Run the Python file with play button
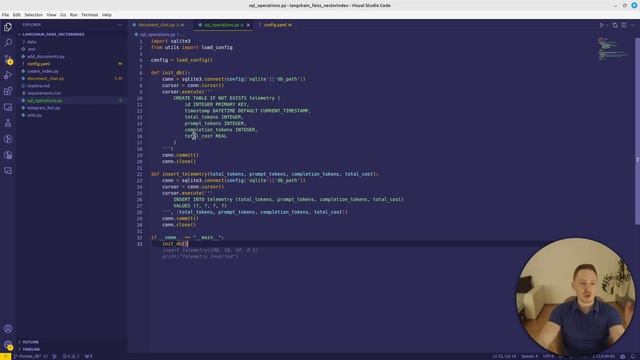The image size is (640, 360). tap(601, 25)
